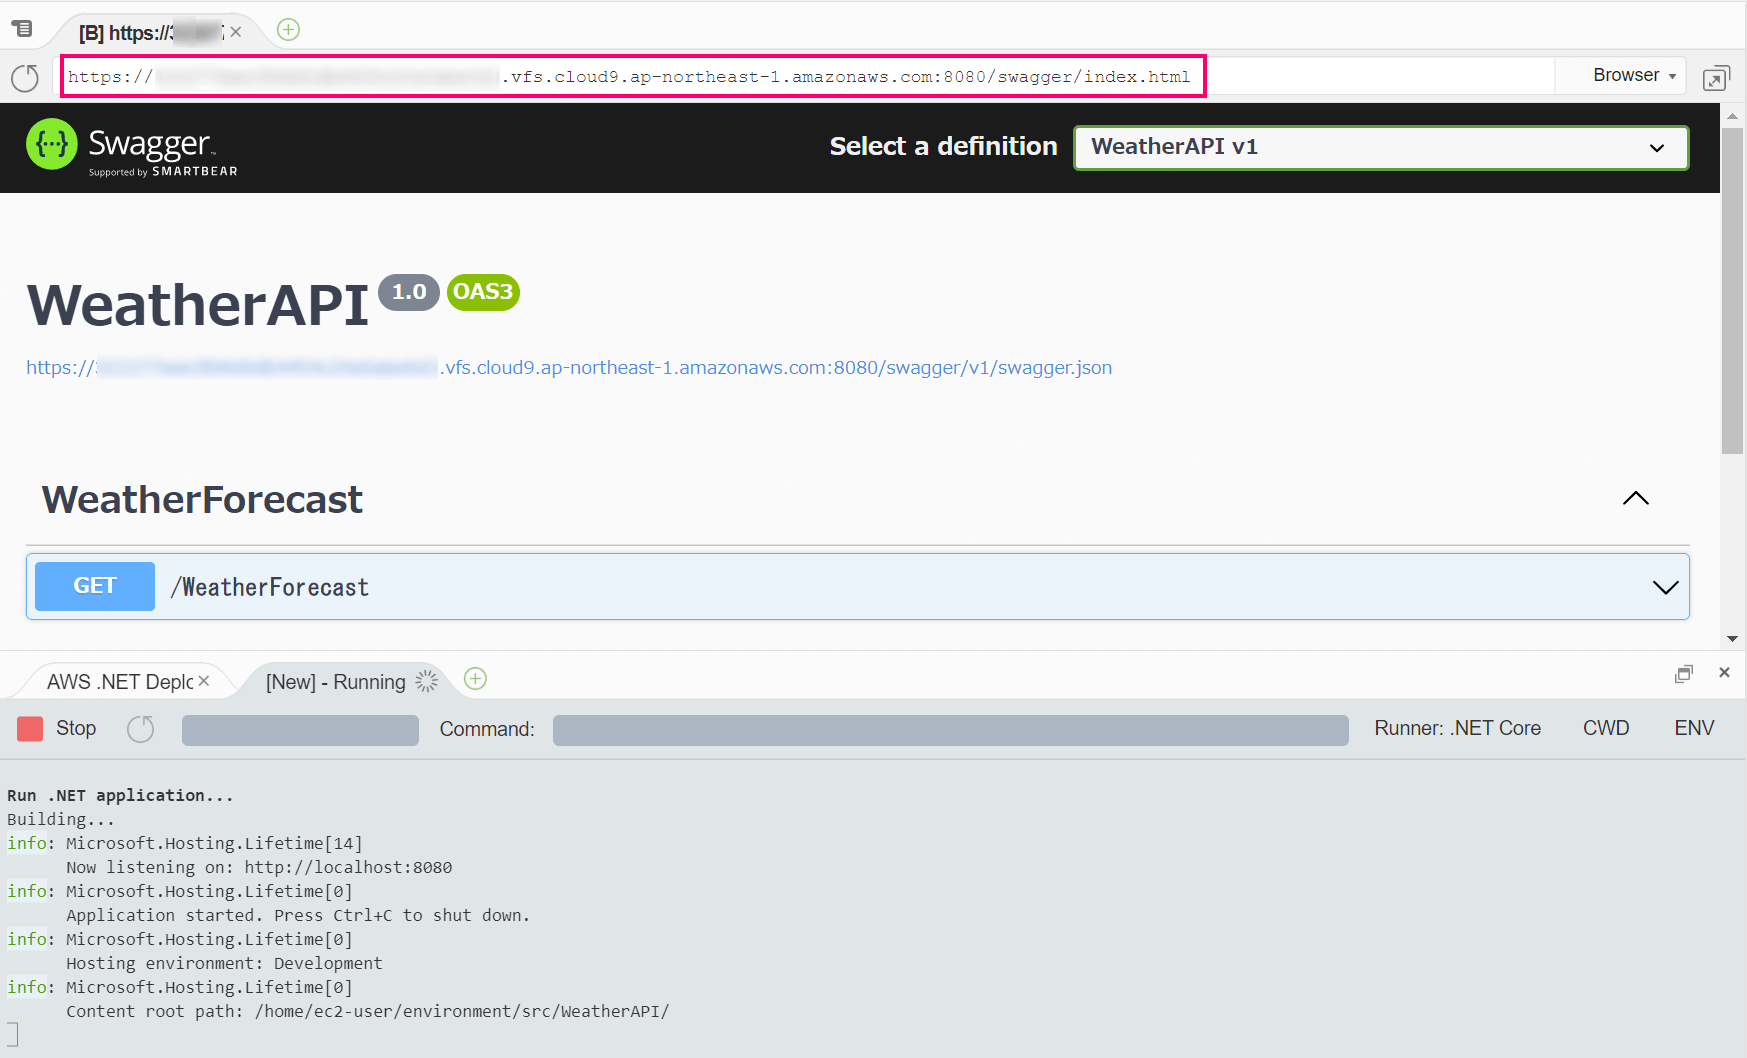The image size is (1747, 1058).
Task: Collapse the WeatherForecast section
Action: coord(1636,499)
